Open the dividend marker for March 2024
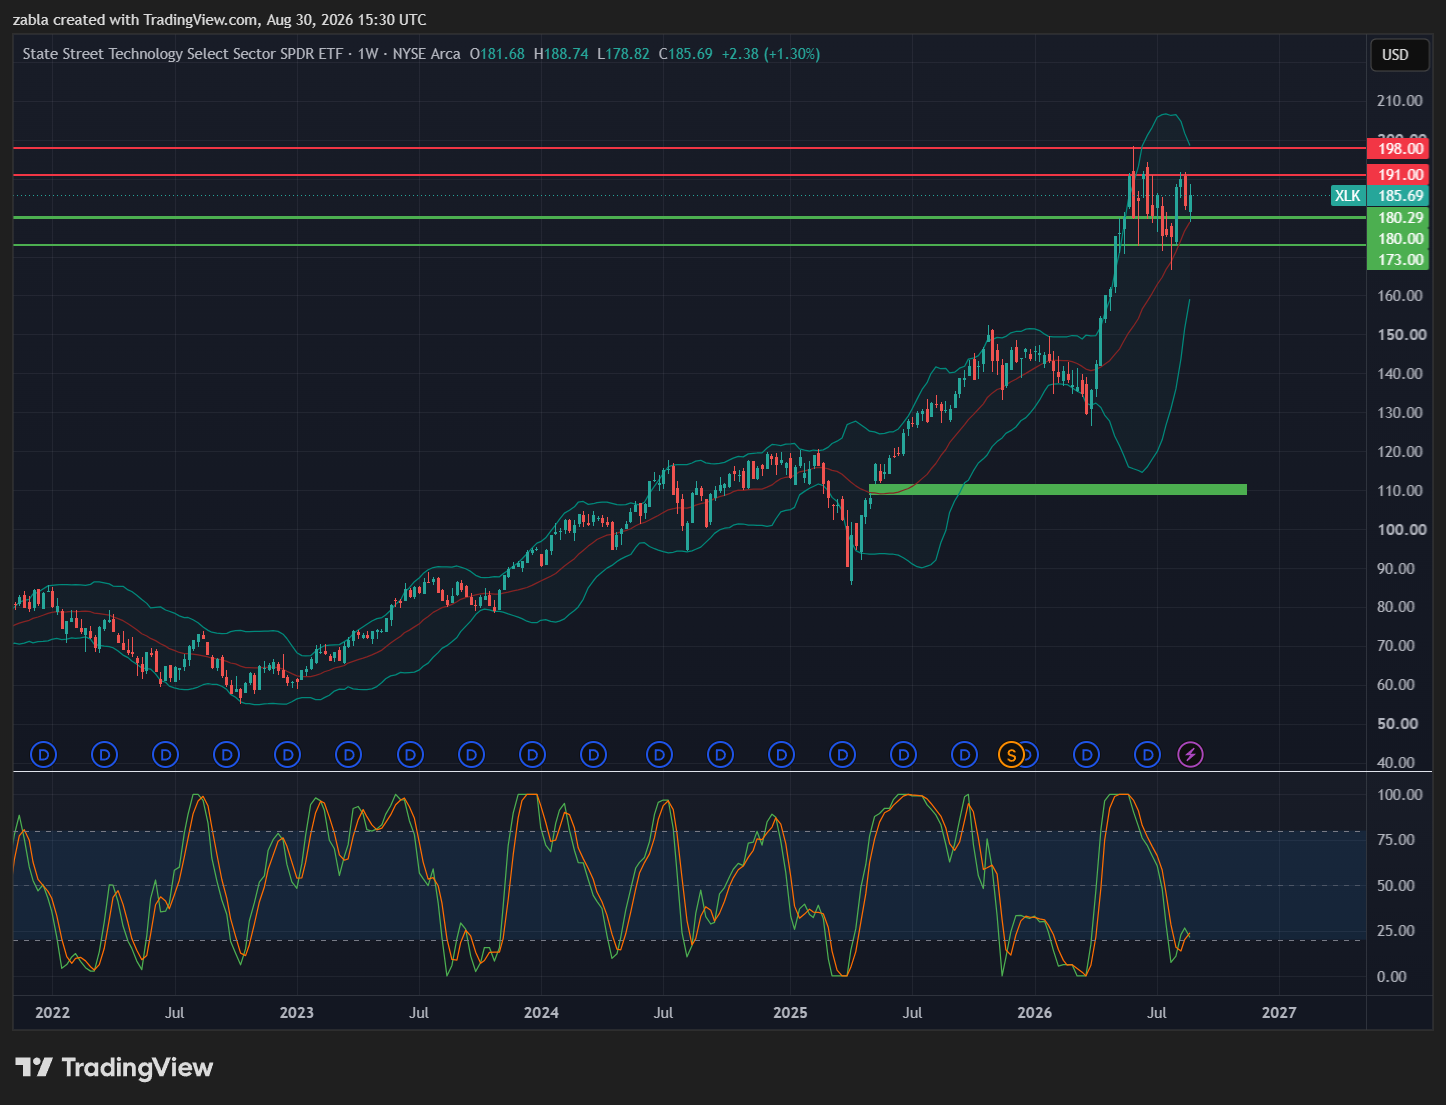 [594, 754]
